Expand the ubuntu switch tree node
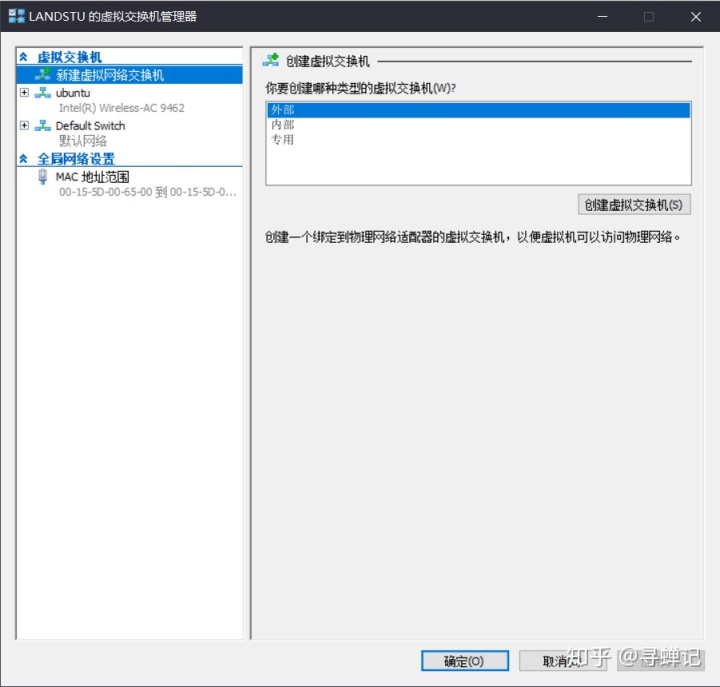 coord(24,93)
